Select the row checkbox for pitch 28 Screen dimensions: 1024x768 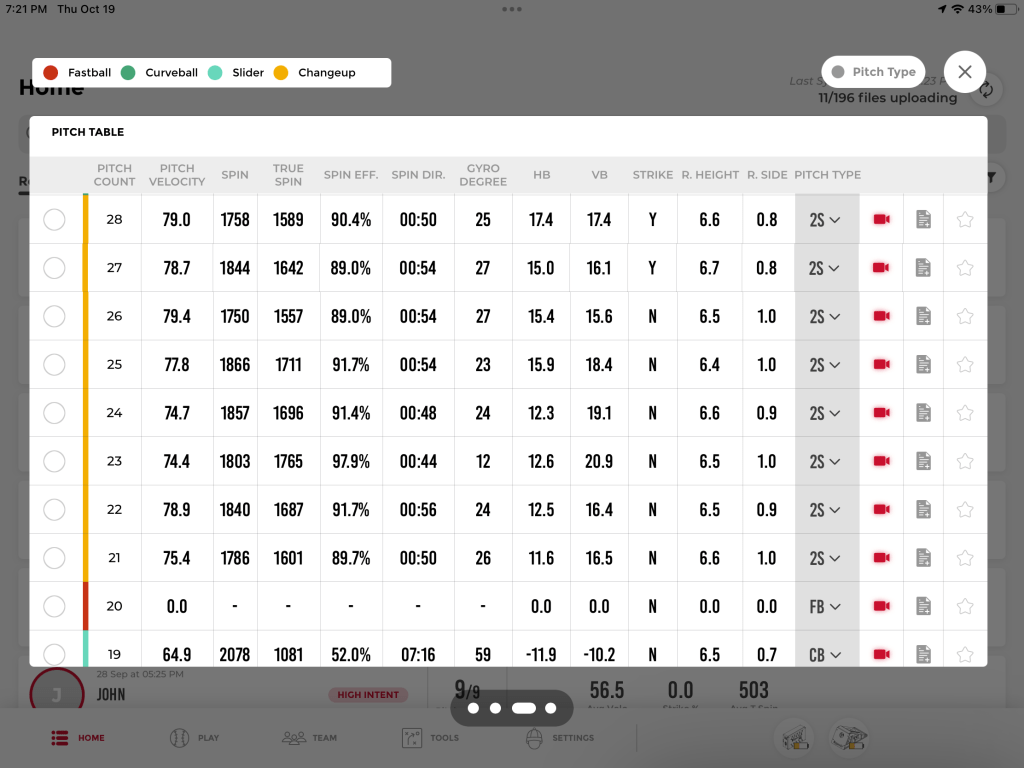[x=55, y=219]
